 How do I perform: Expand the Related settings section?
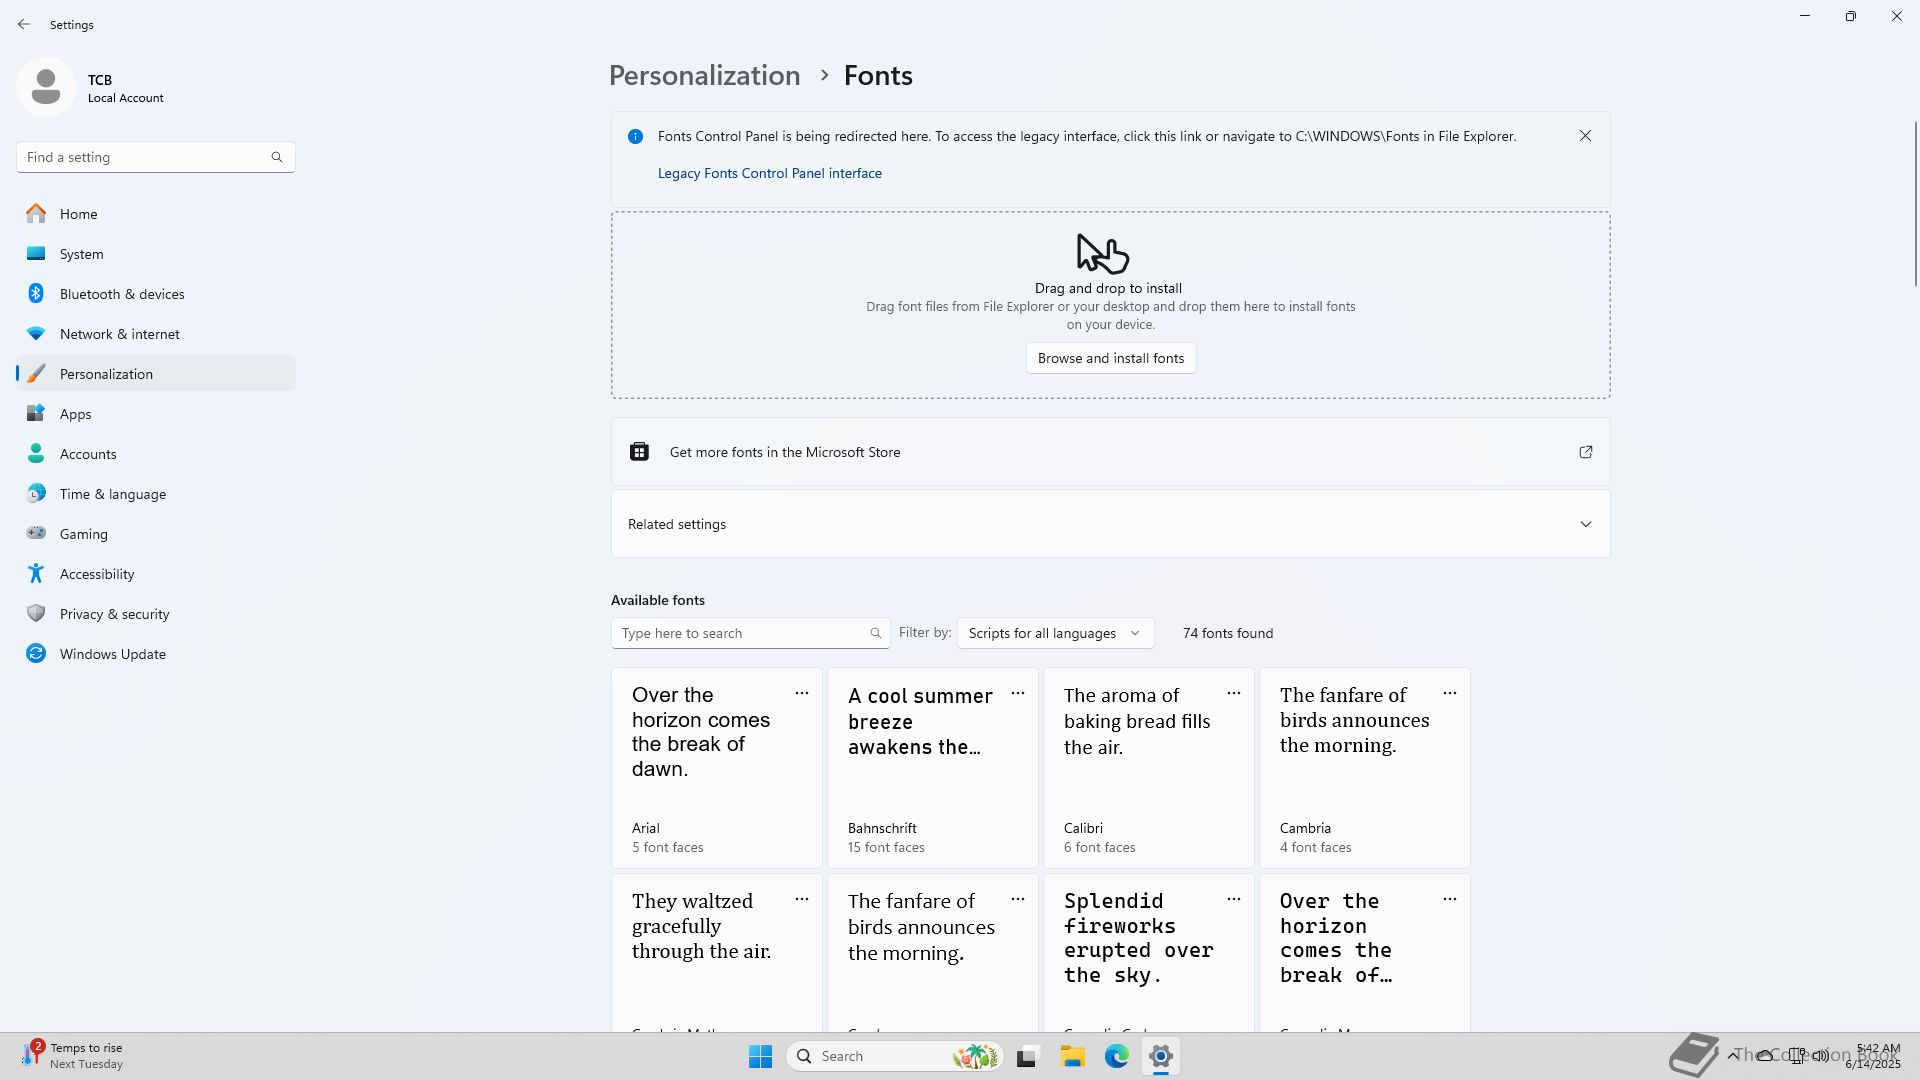coord(1585,524)
